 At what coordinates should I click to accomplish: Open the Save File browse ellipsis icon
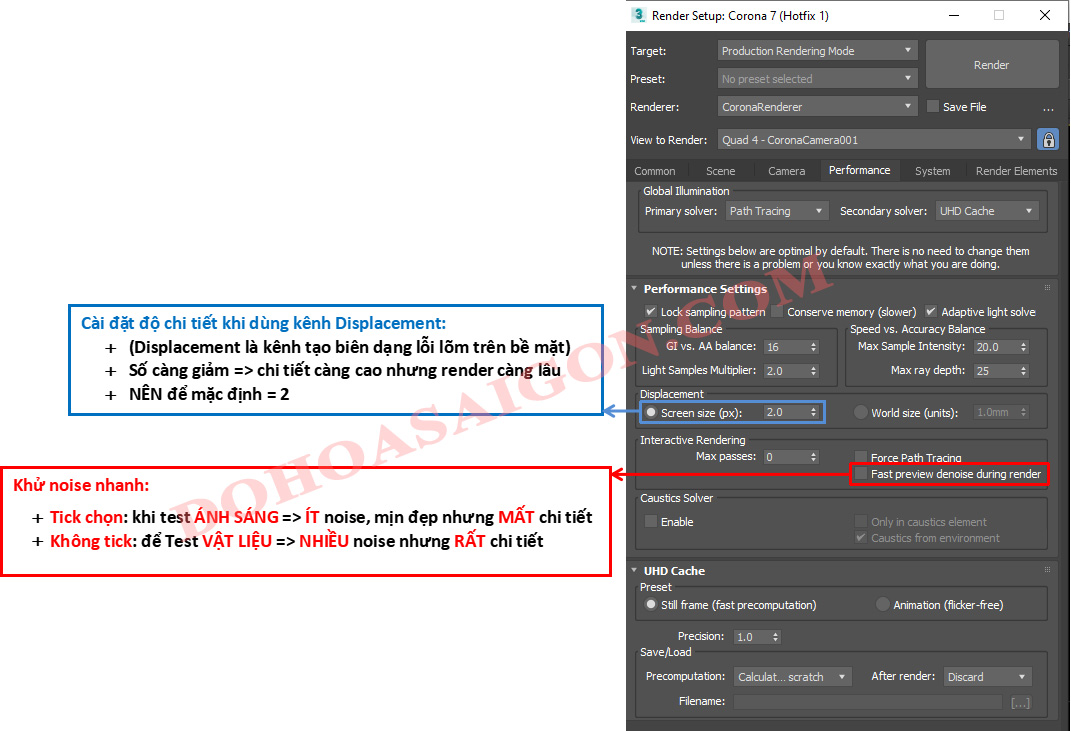pyautogui.click(x=1048, y=106)
